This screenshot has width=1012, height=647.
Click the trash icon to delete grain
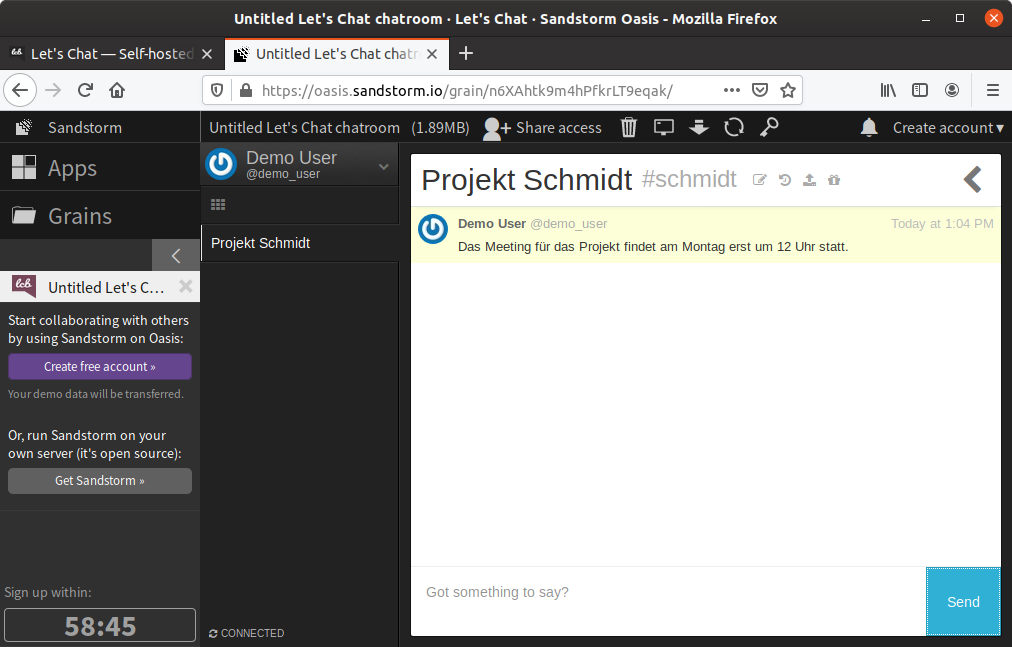coord(629,127)
